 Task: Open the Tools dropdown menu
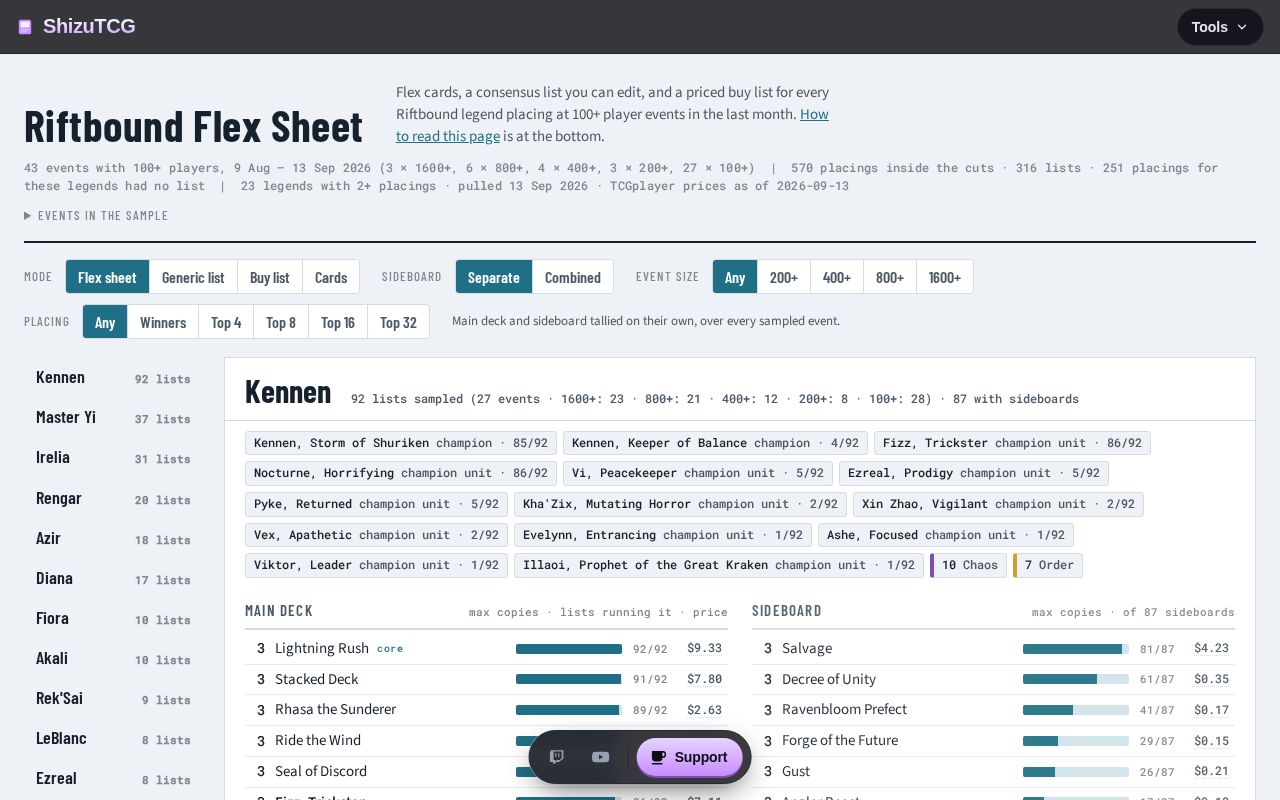pyautogui.click(x=1220, y=27)
